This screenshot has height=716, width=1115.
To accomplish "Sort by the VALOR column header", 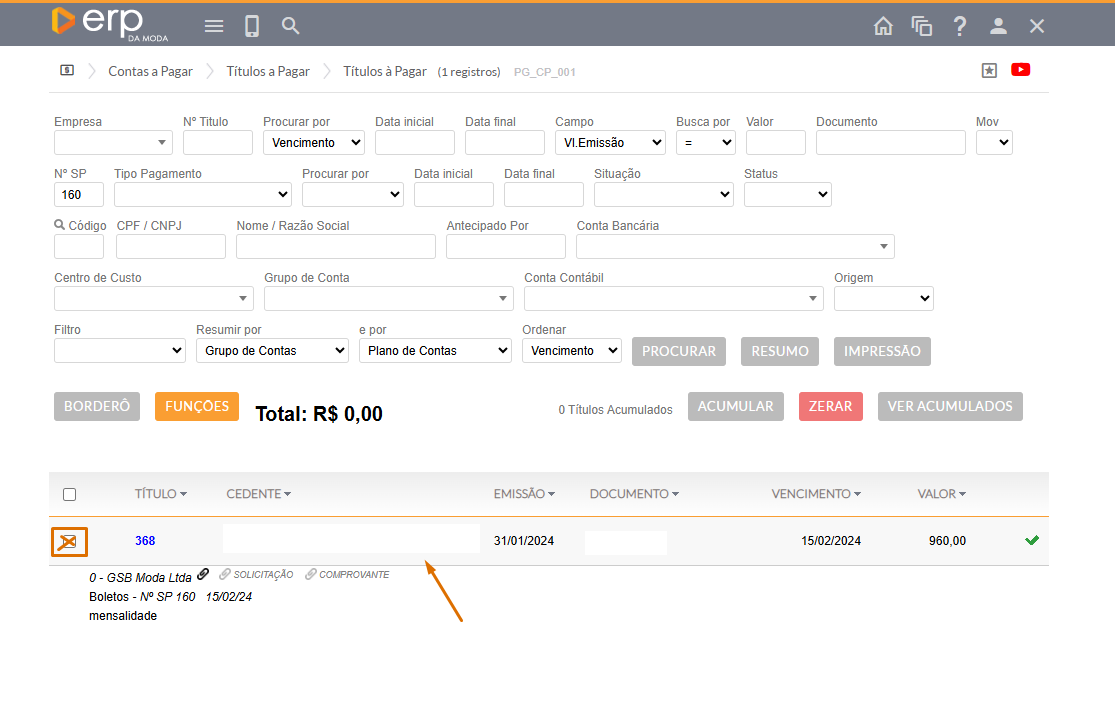I will coord(941,494).
